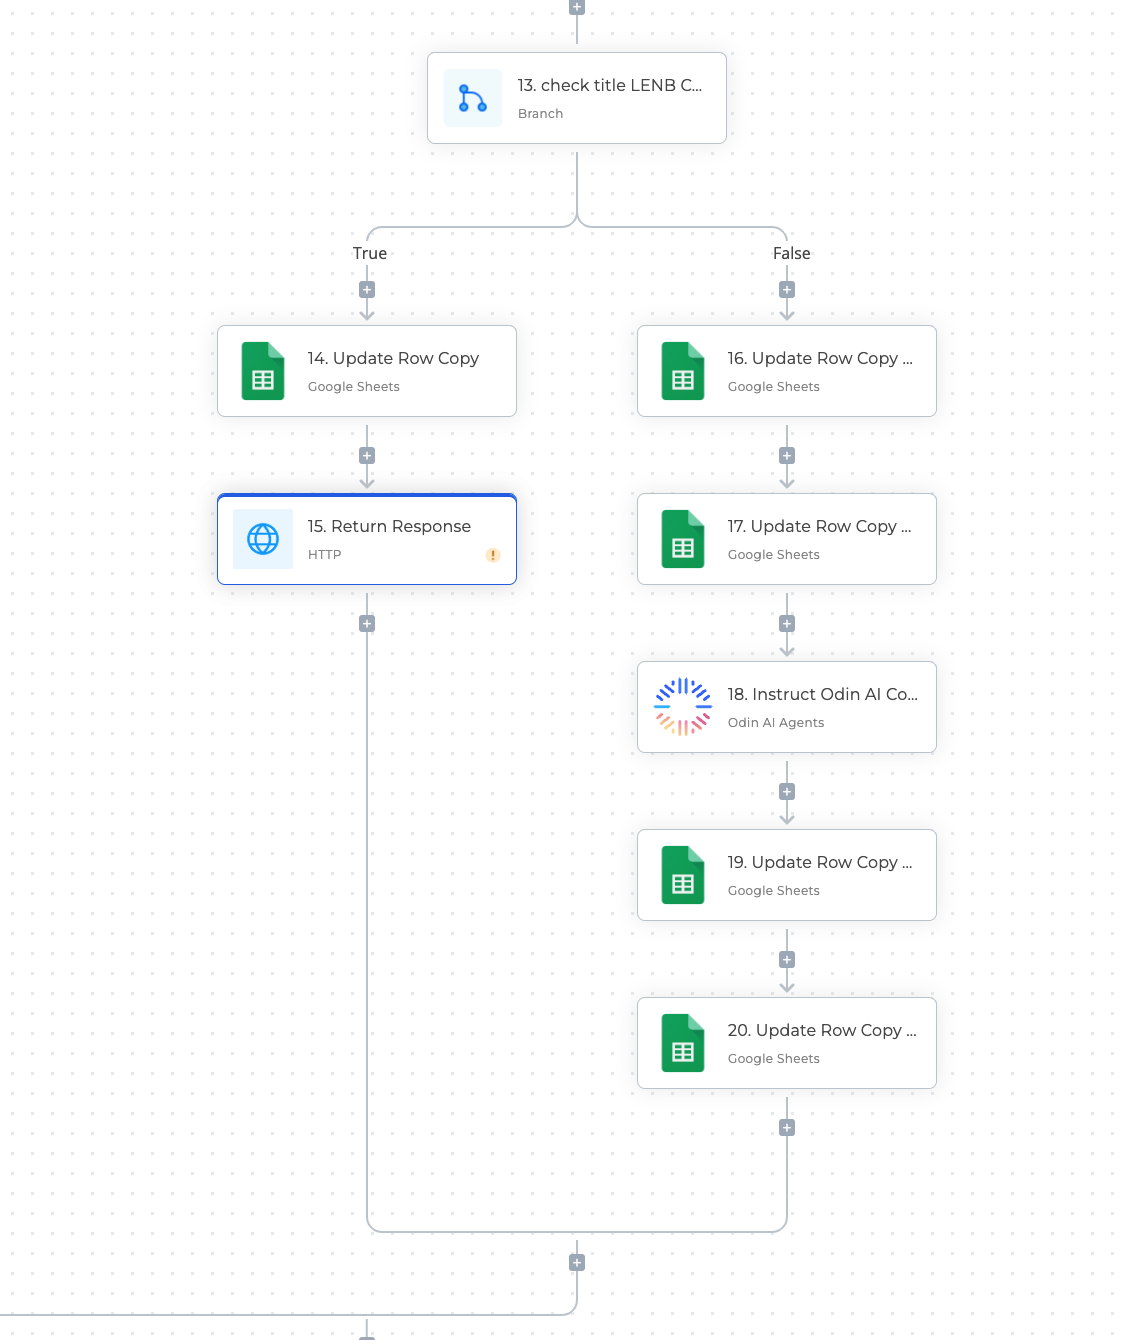Add step between steps 18 and 19
The width and height of the screenshot is (1130, 1340).
[787, 792]
